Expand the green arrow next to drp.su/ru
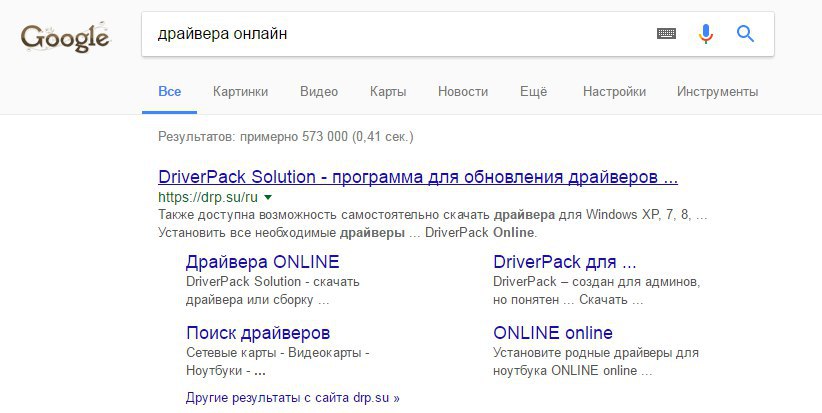The image size is (822, 413). pos(268,198)
